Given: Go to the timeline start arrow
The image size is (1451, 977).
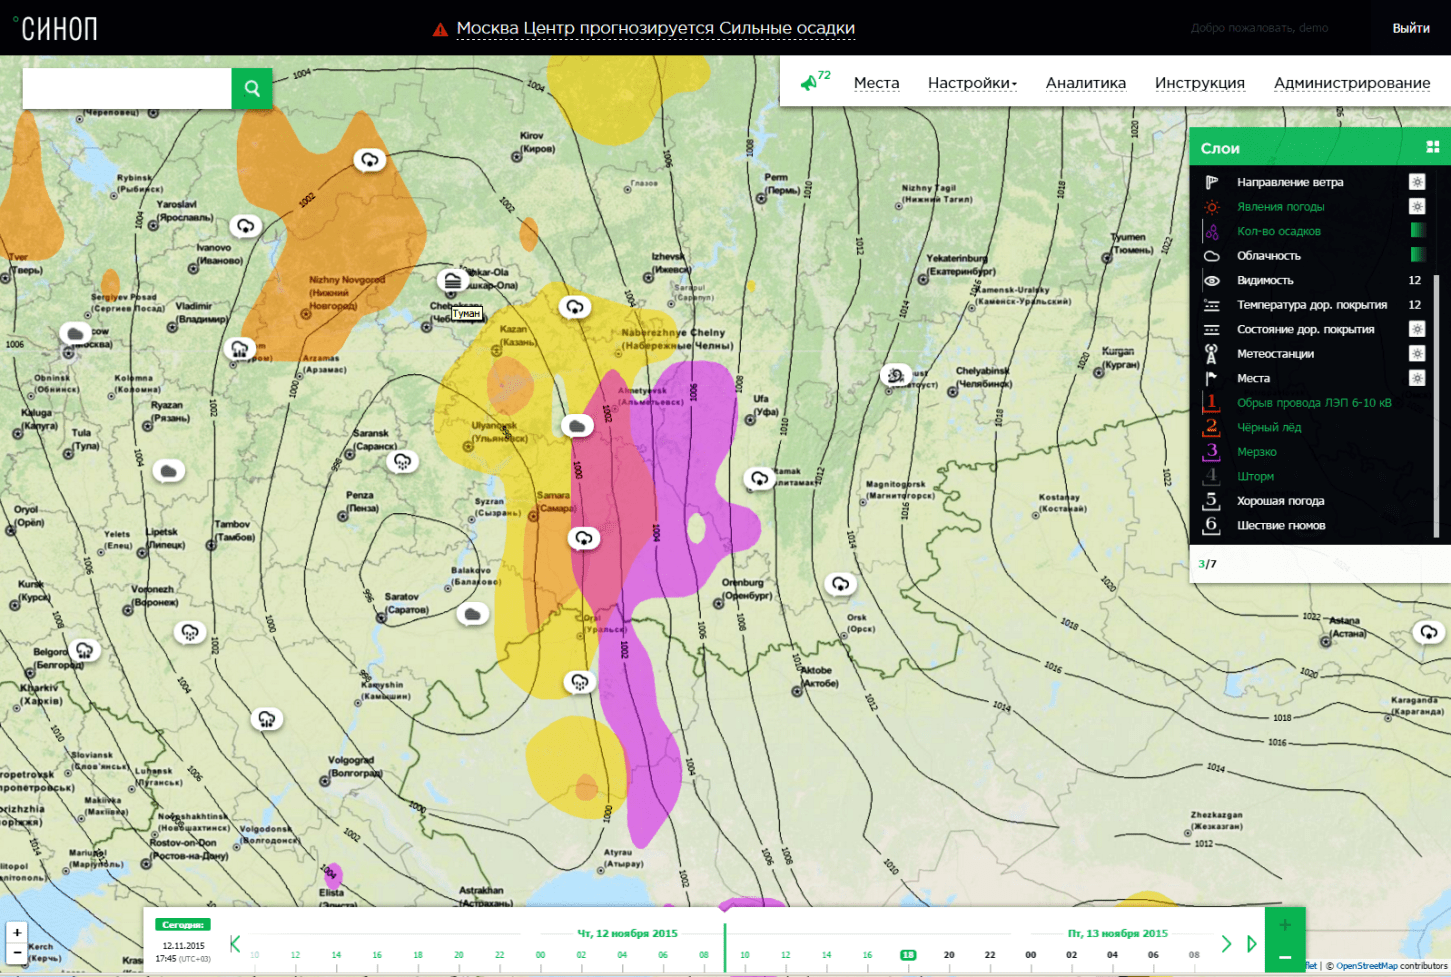Looking at the screenshot, I should [235, 943].
